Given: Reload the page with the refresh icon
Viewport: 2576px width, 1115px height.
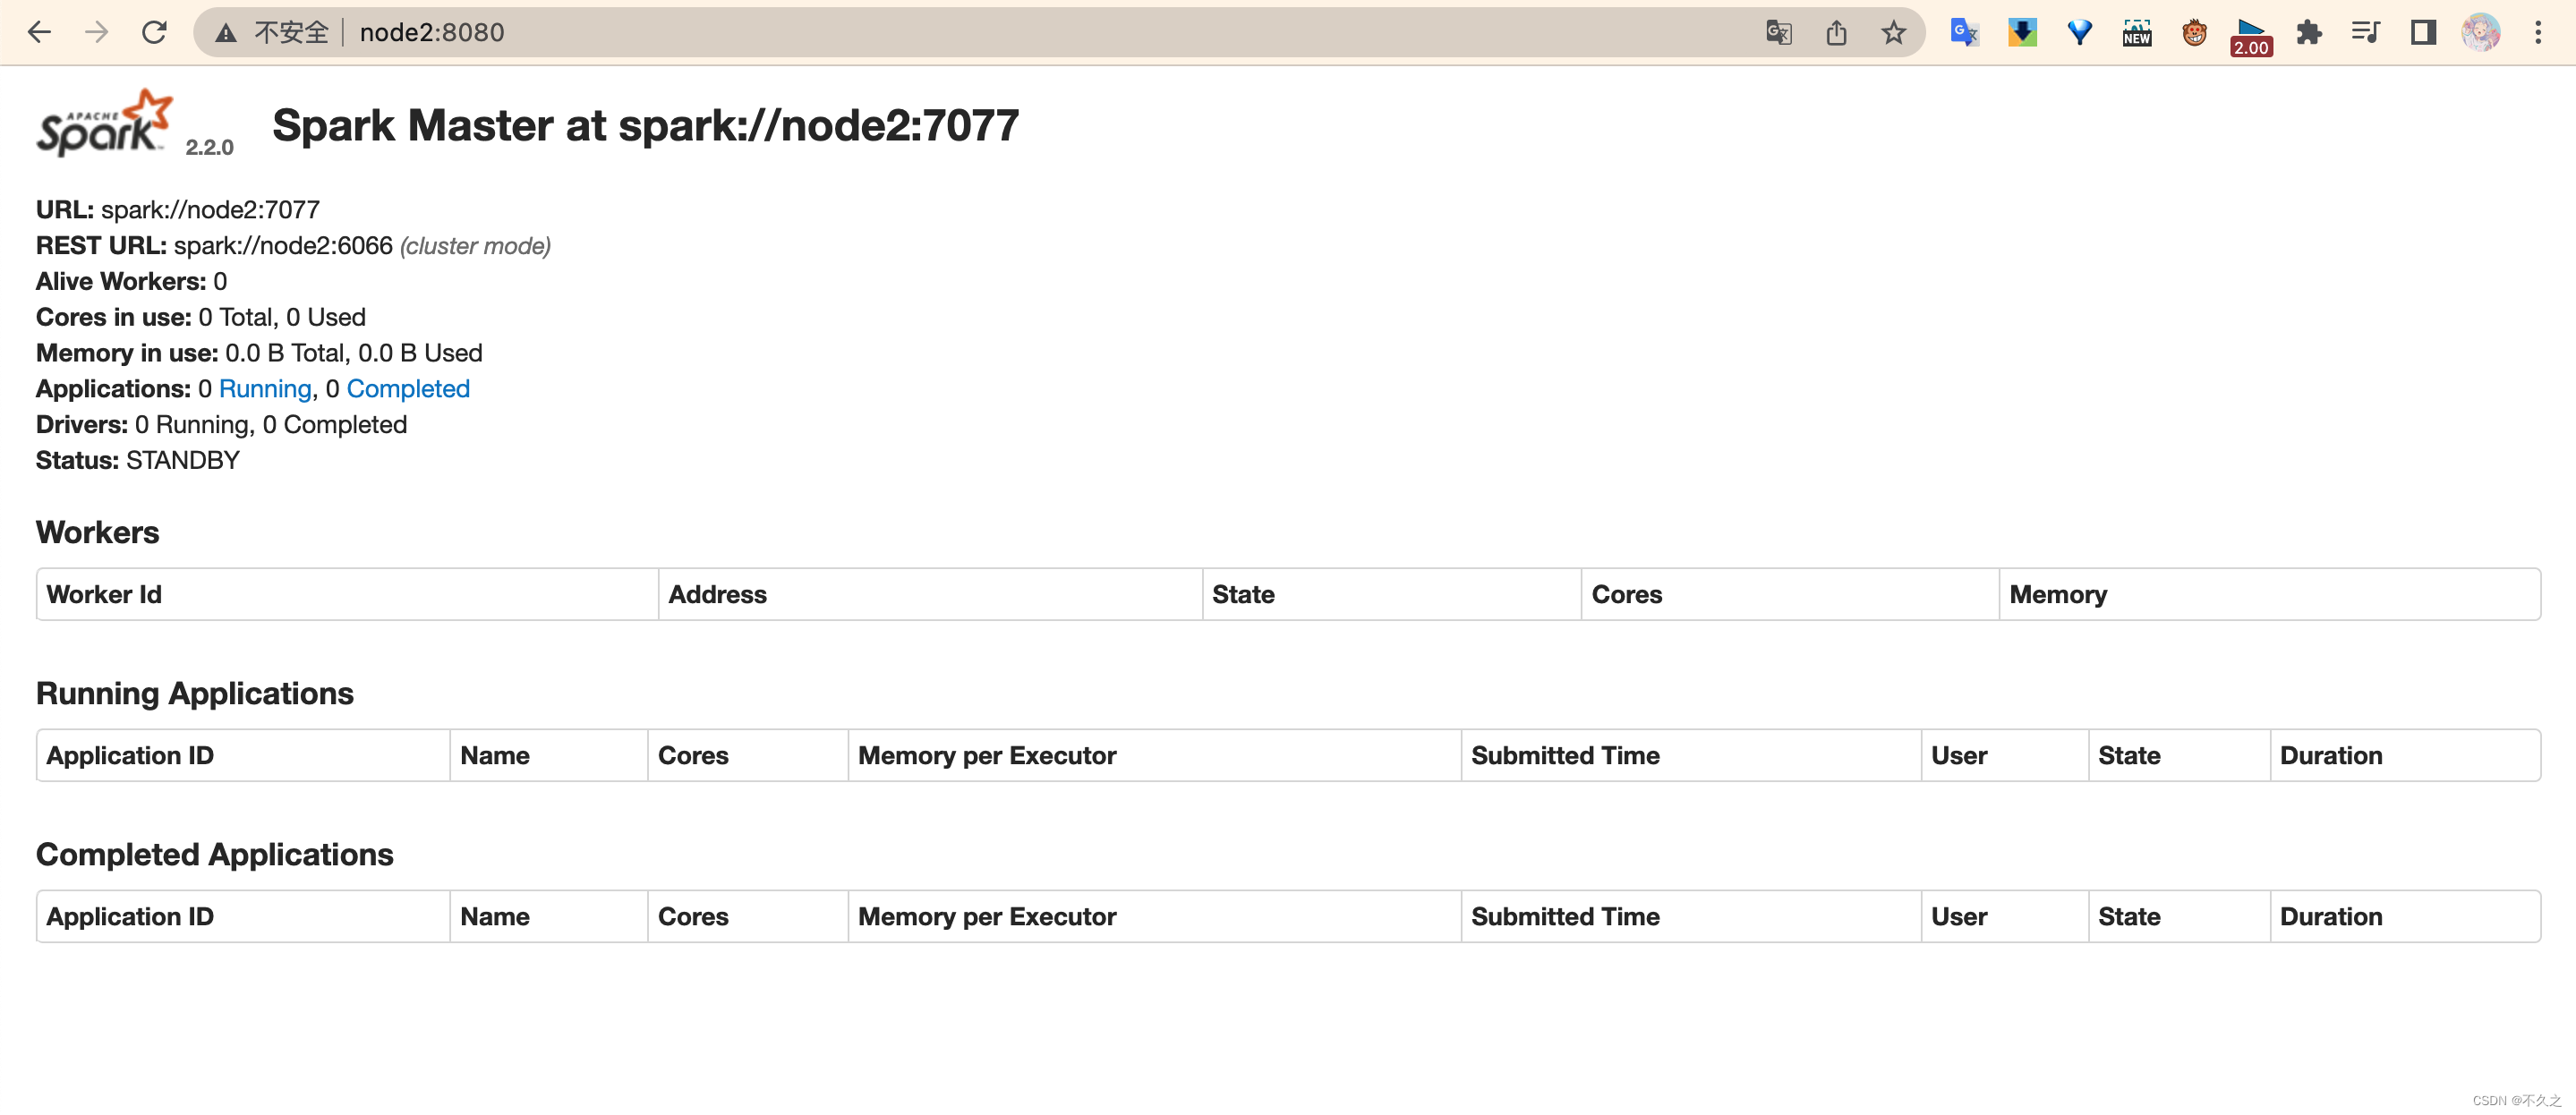Looking at the screenshot, I should point(154,32).
